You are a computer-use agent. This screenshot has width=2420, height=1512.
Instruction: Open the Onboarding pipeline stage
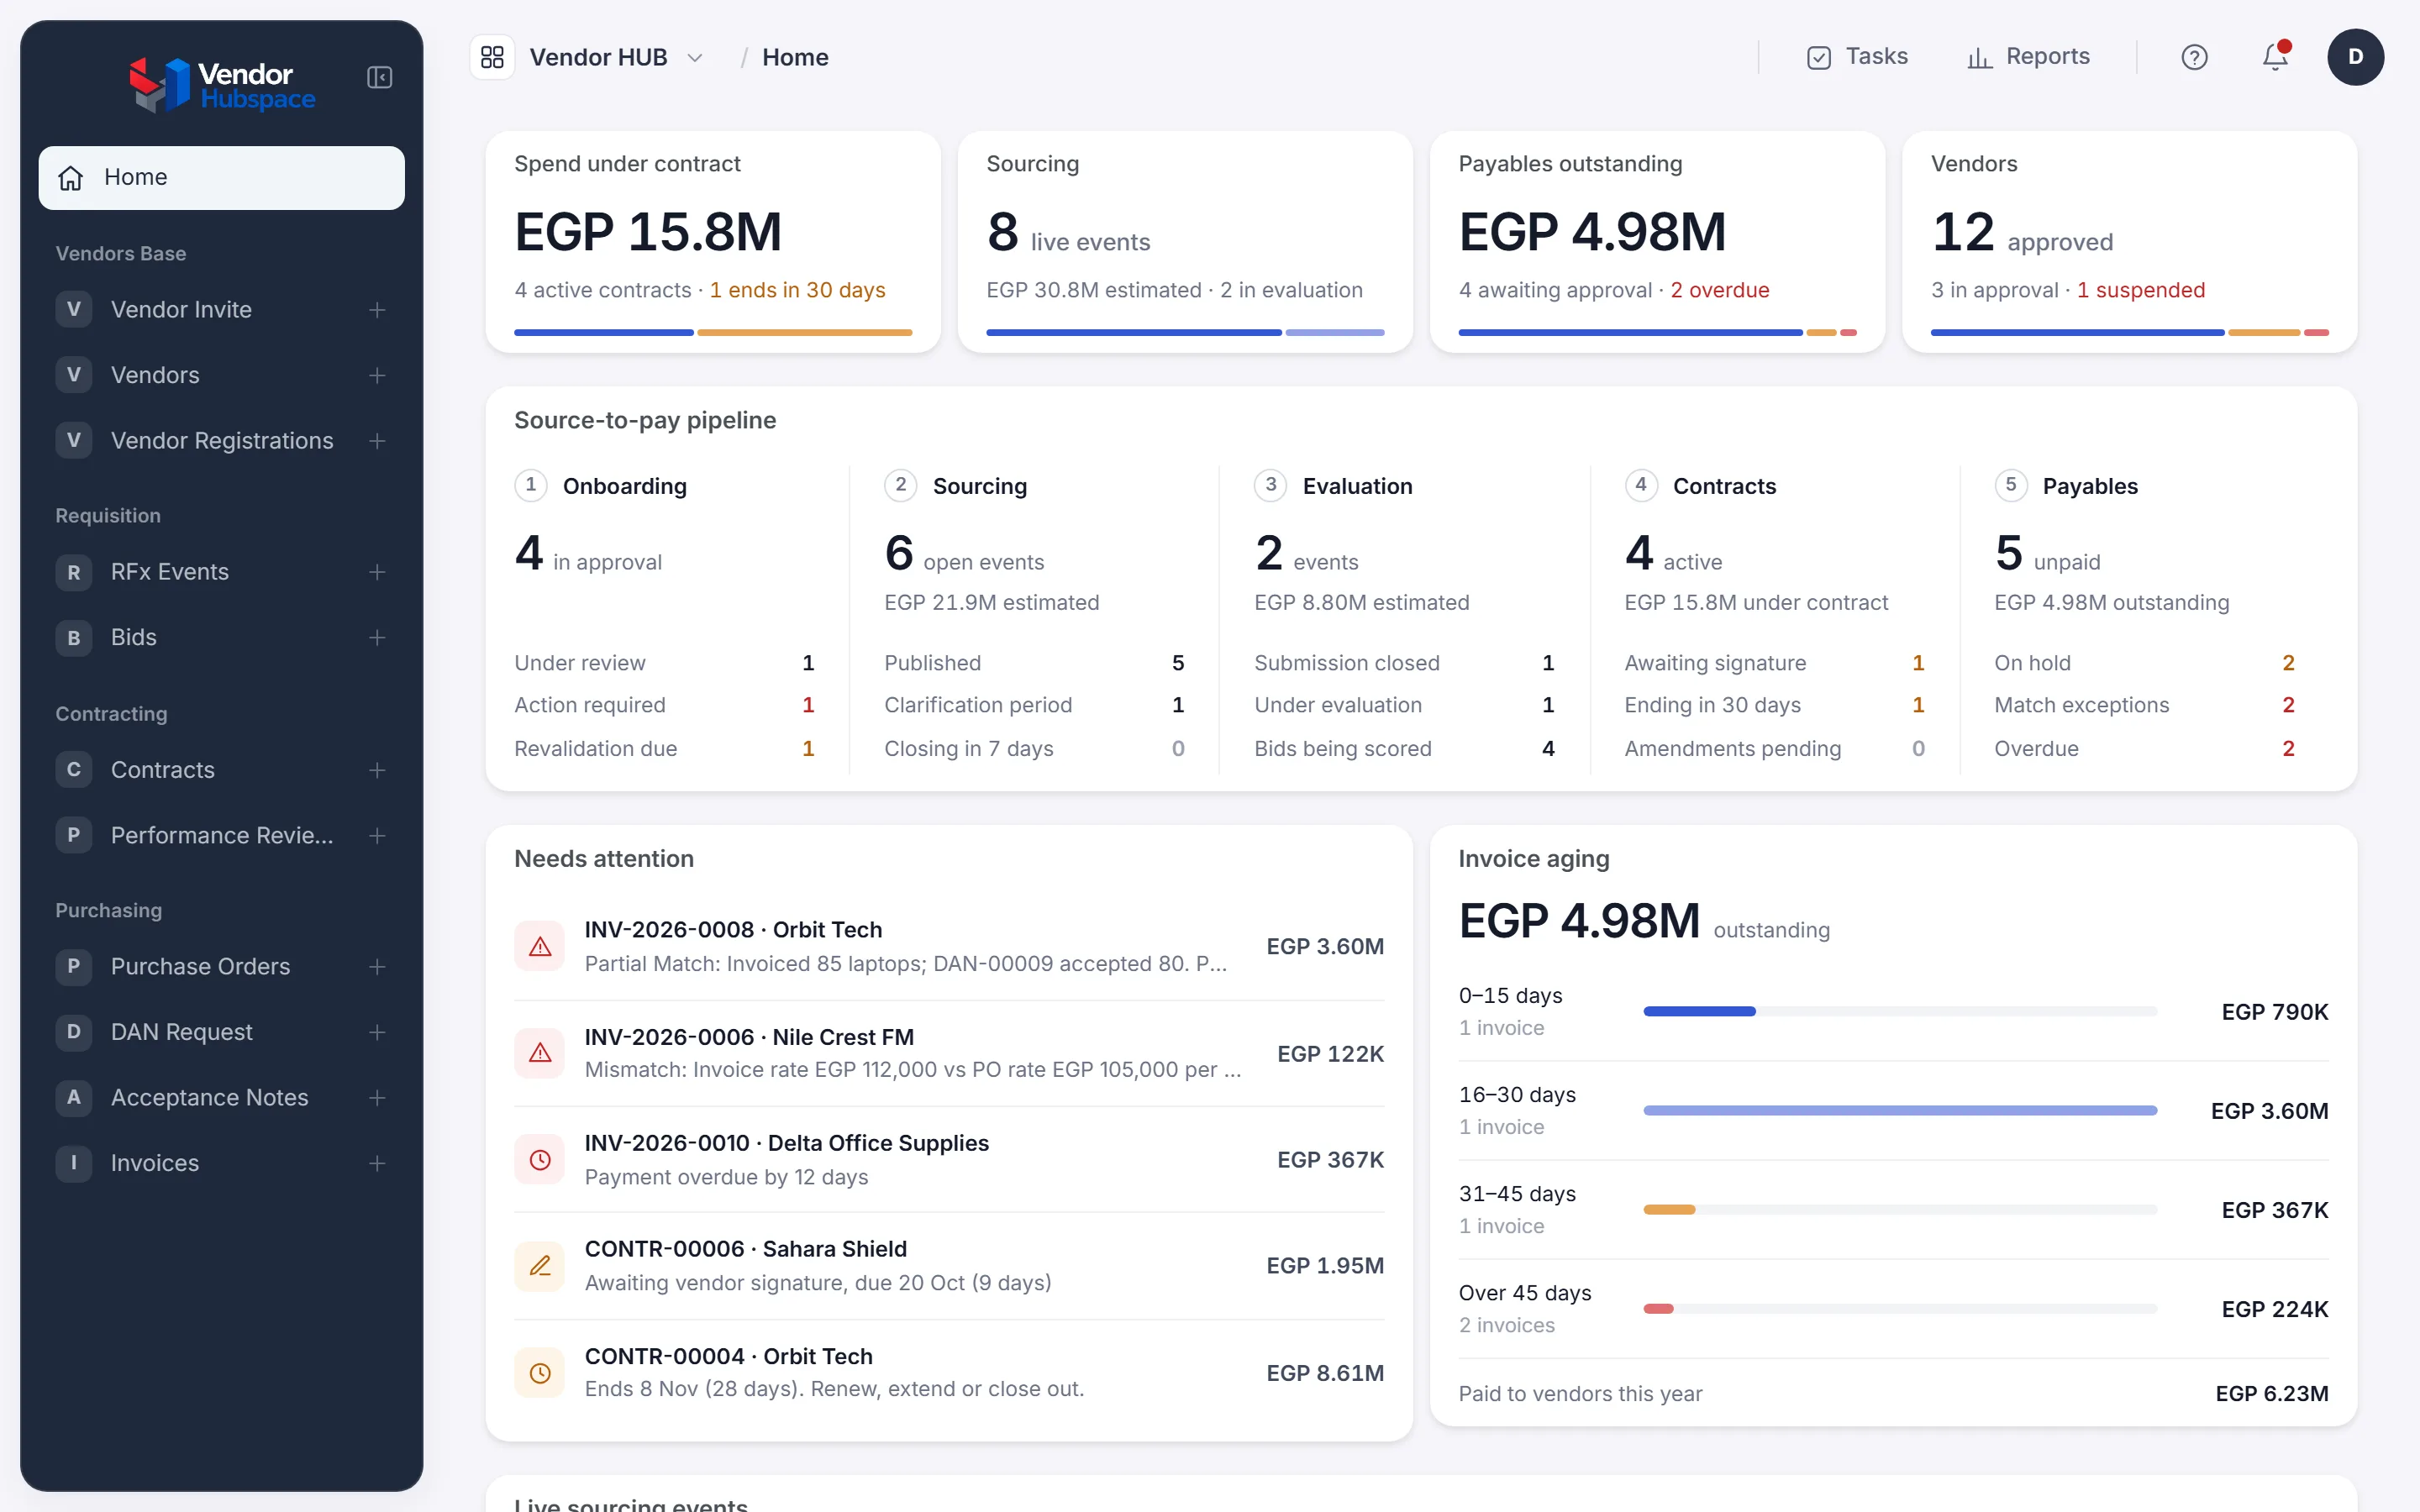click(x=664, y=618)
